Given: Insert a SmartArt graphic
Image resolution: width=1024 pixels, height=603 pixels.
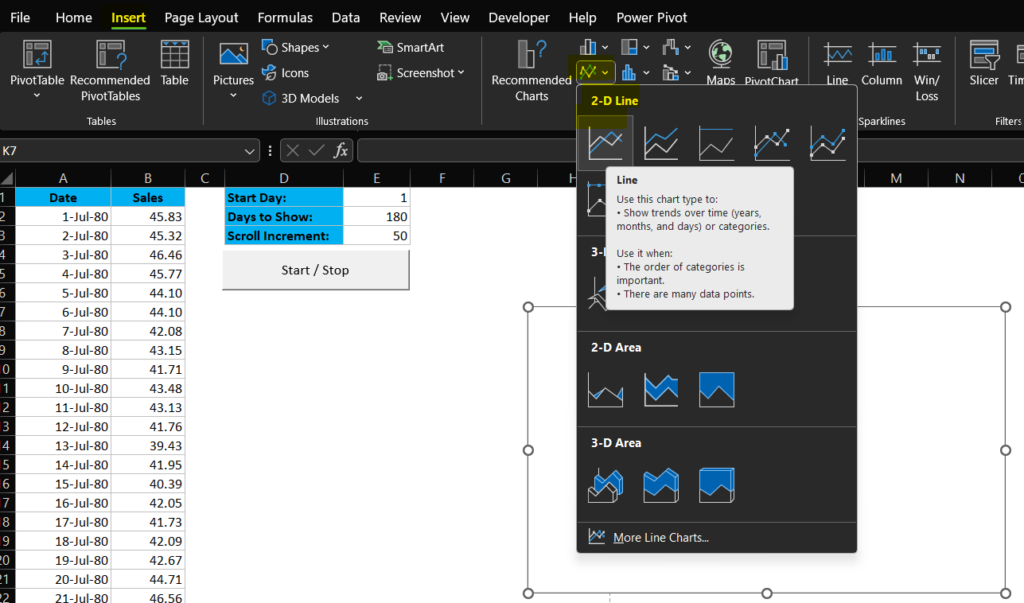Looking at the screenshot, I should click(411, 47).
